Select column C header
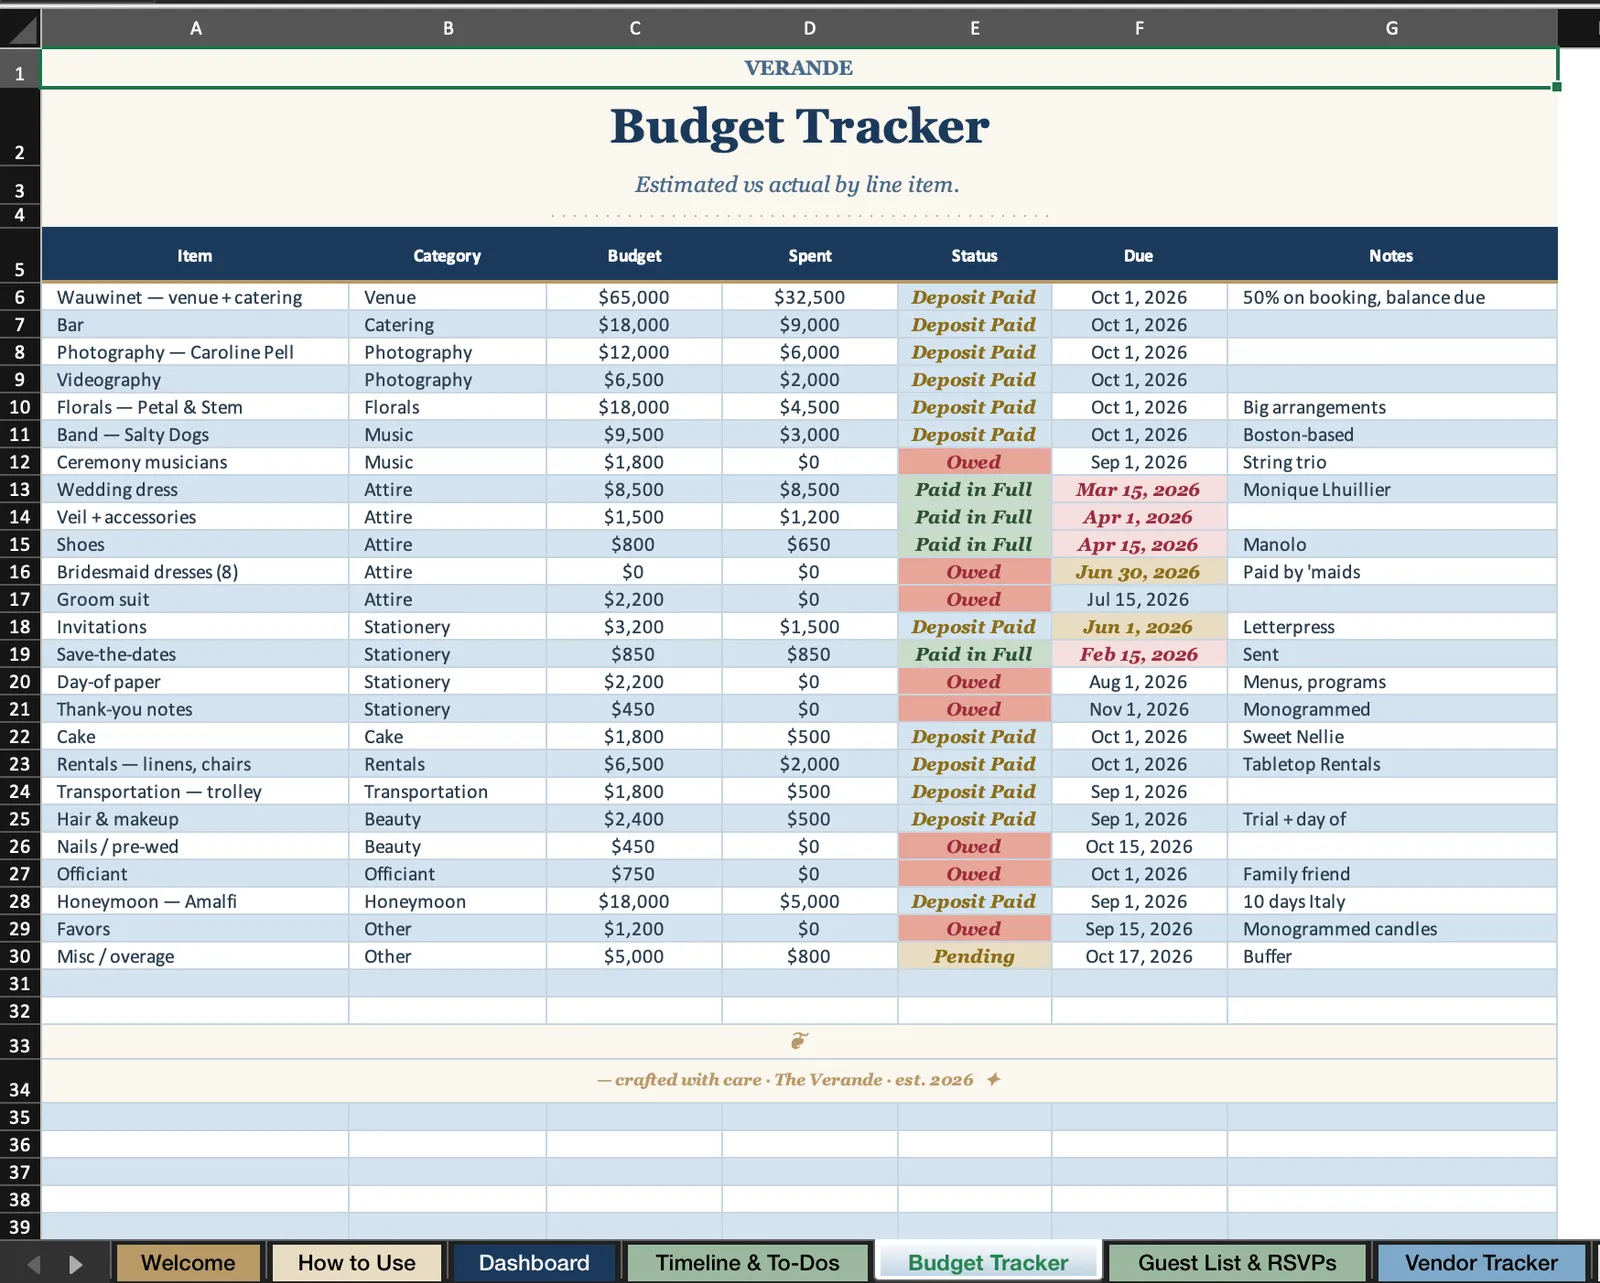 coord(635,28)
